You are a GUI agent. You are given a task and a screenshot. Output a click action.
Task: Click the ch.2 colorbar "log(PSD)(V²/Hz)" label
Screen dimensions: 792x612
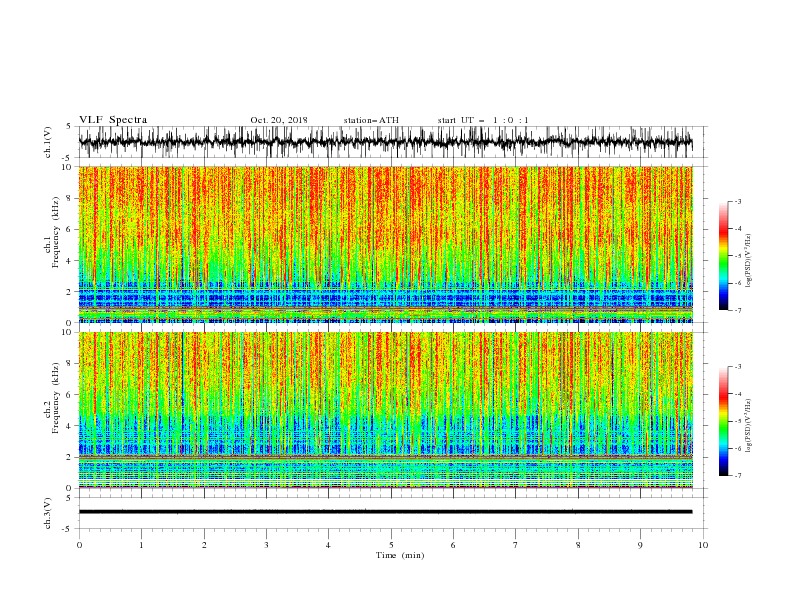click(x=749, y=426)
